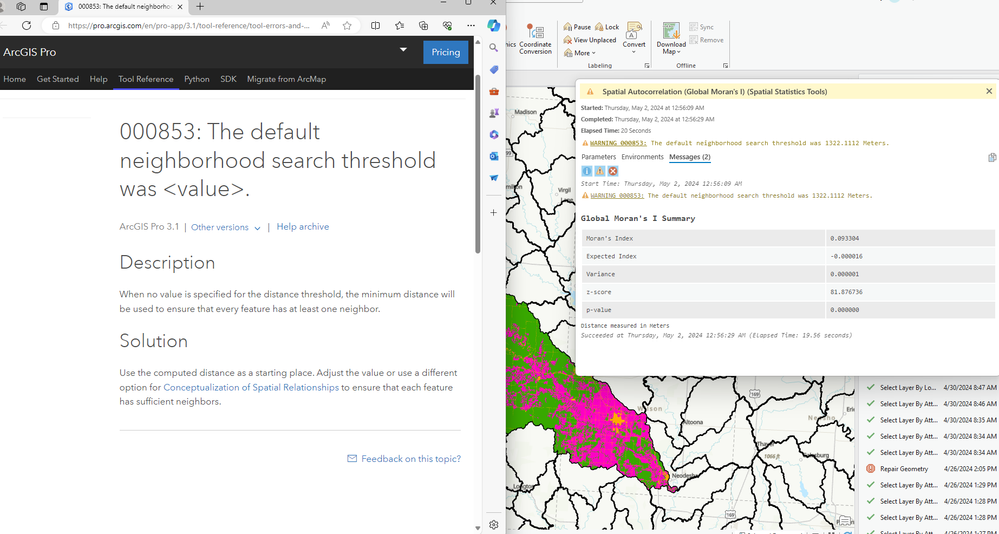Open the Get Started menu item
999x534 pixels.
[x=58, y=79]
